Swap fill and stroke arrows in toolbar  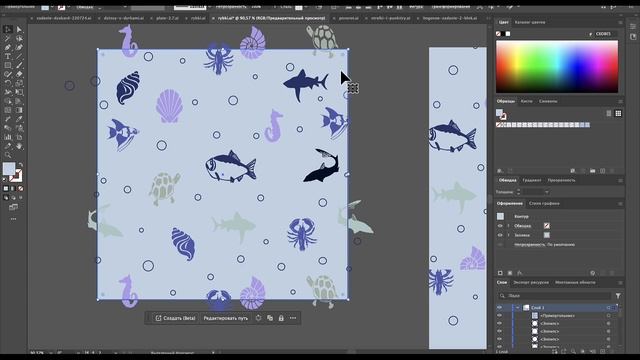[x=20, y=165]
